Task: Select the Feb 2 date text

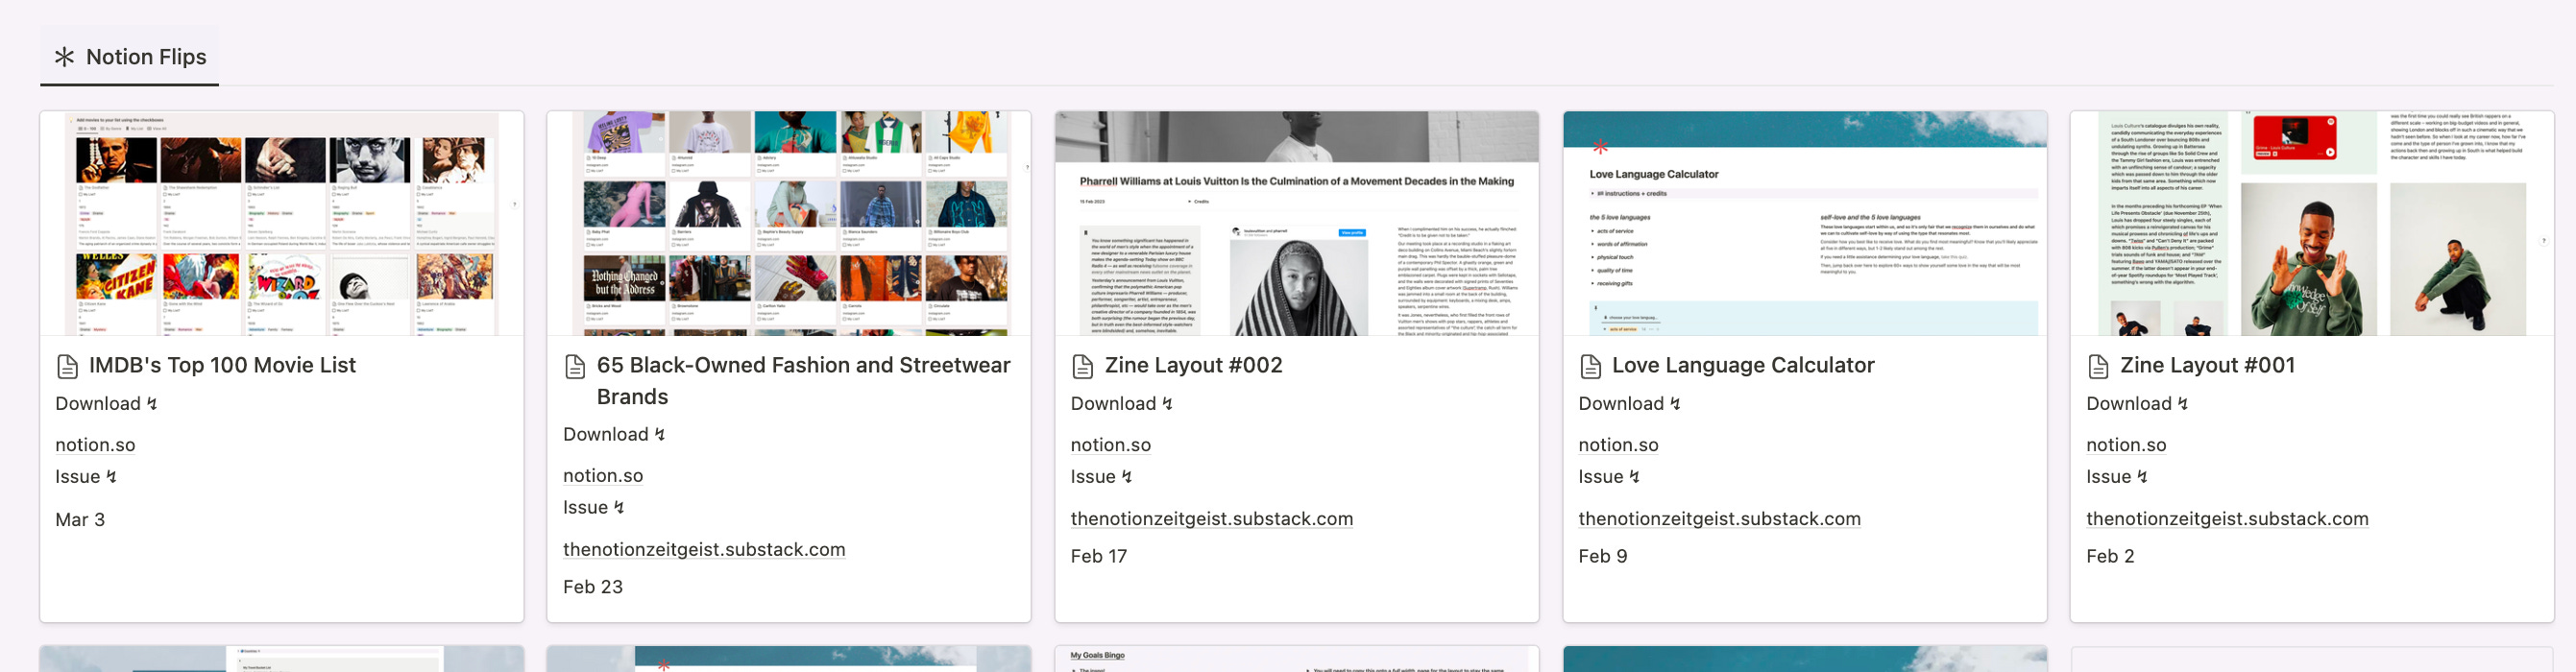Action: [x=2111, y=556]
